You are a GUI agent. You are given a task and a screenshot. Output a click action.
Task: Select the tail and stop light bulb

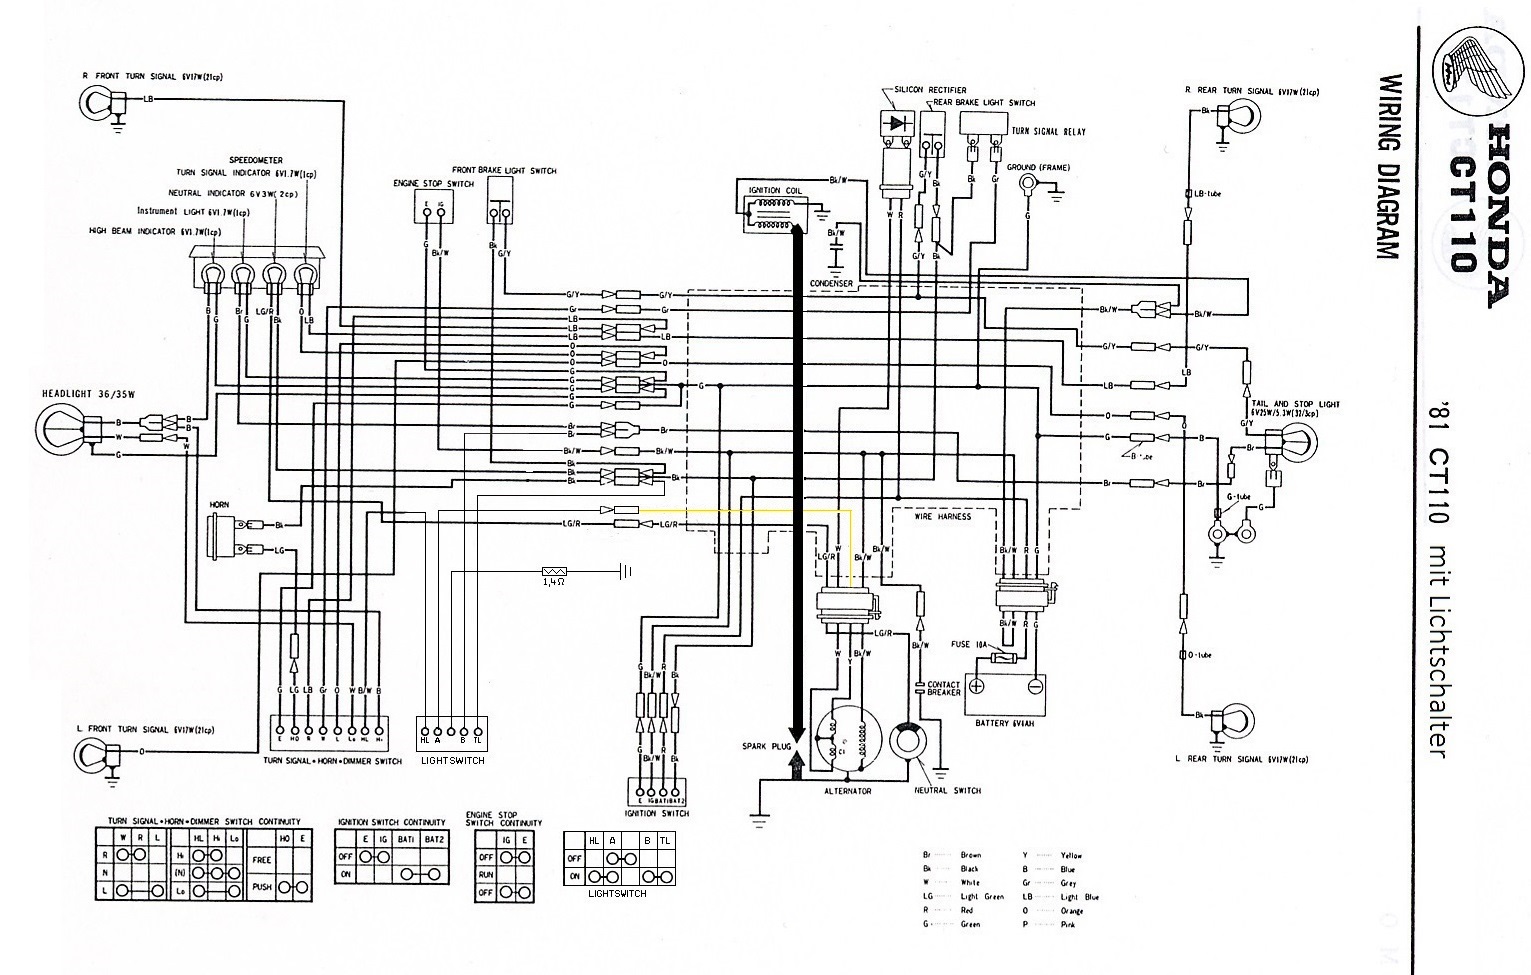(1293, 441)
